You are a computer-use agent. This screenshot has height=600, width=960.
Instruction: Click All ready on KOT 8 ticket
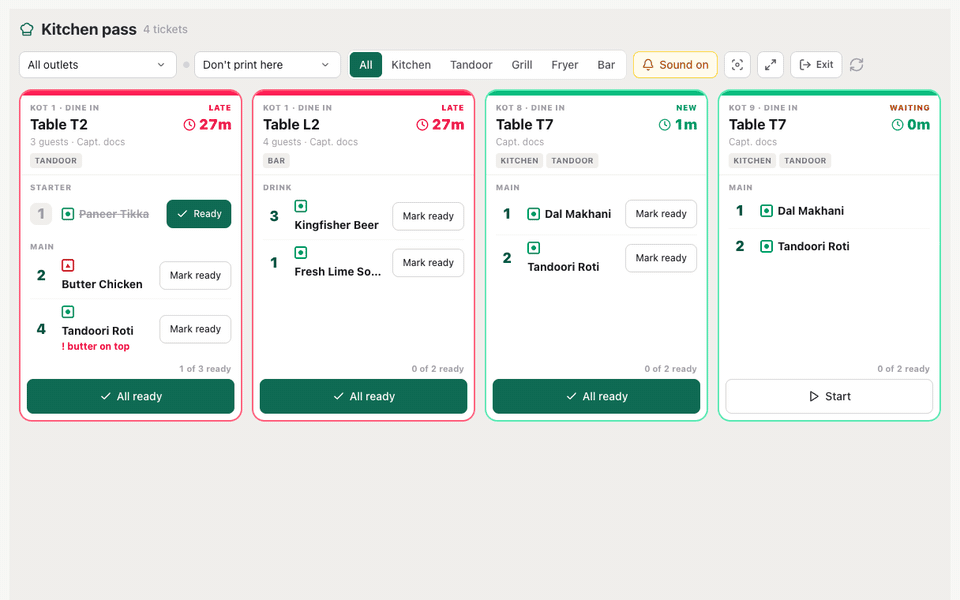click(596, 396)
